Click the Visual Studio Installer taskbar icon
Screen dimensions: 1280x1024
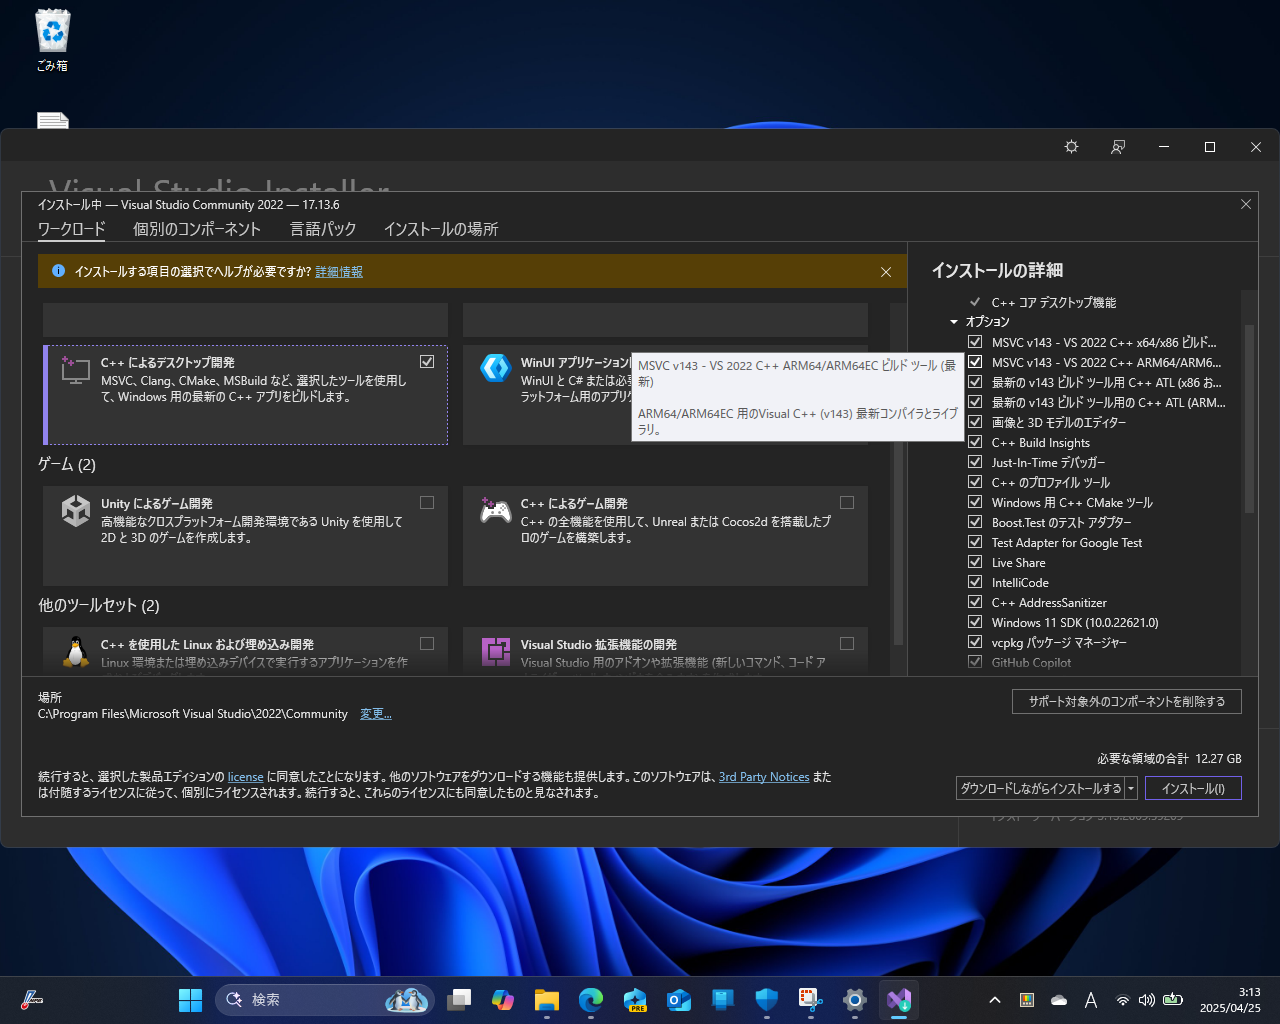click(x=897, y=999)
